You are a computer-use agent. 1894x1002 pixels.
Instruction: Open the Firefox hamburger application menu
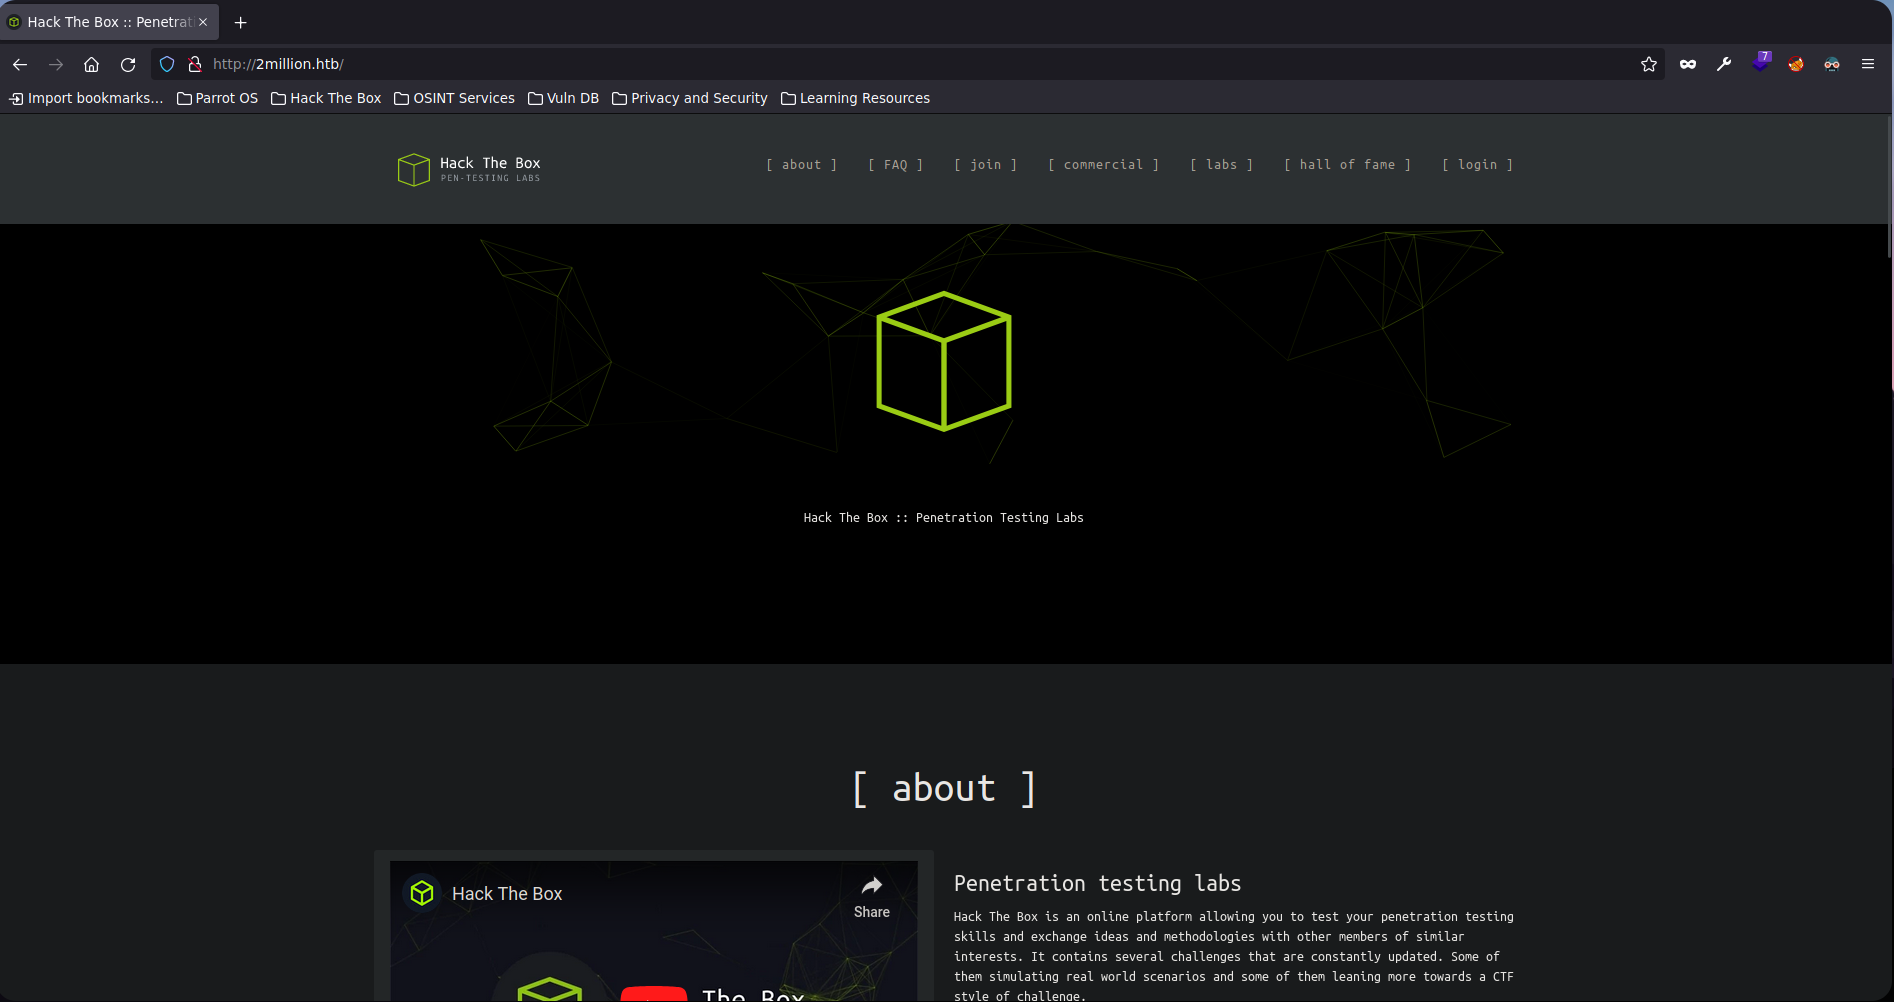tap(1868, 64)
